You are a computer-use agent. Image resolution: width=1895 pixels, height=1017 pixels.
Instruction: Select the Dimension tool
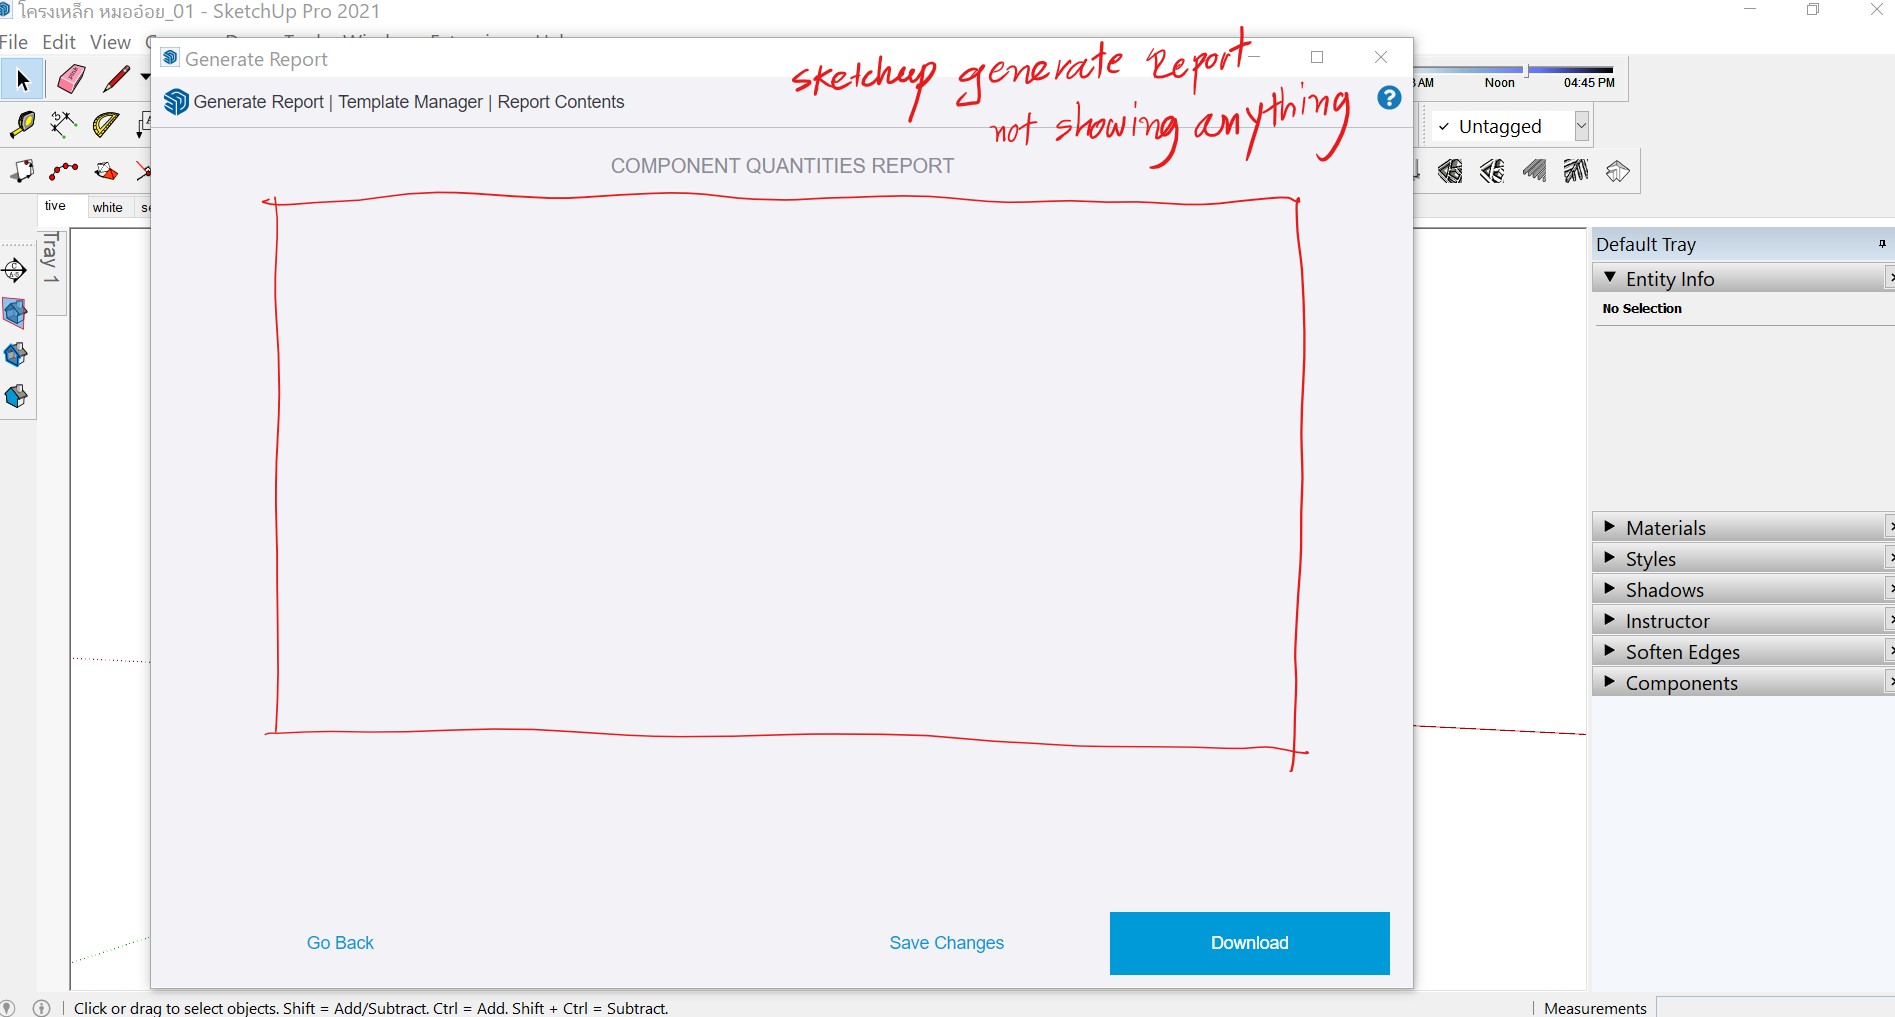point(63,124)
